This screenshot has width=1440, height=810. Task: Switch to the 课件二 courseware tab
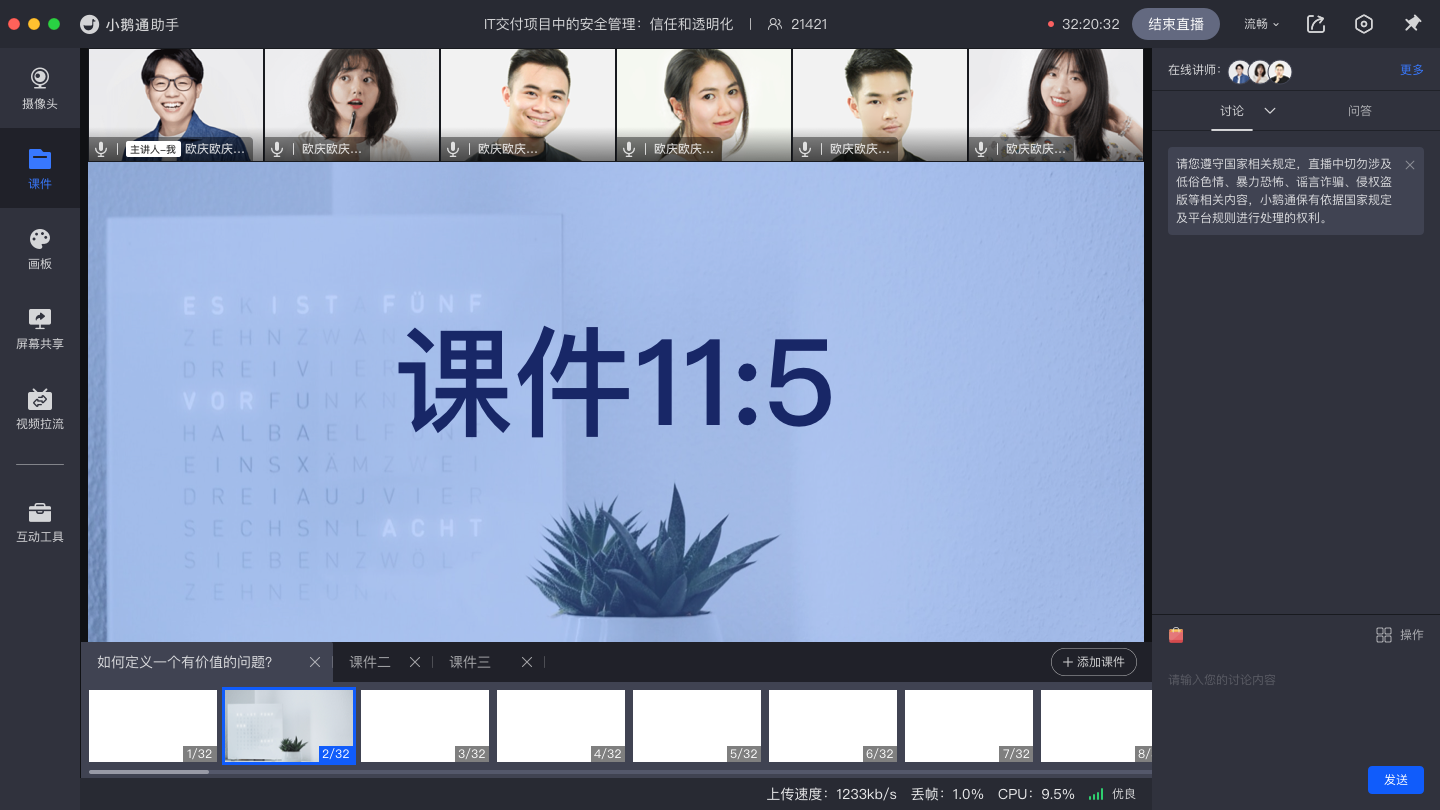(370, 662)
